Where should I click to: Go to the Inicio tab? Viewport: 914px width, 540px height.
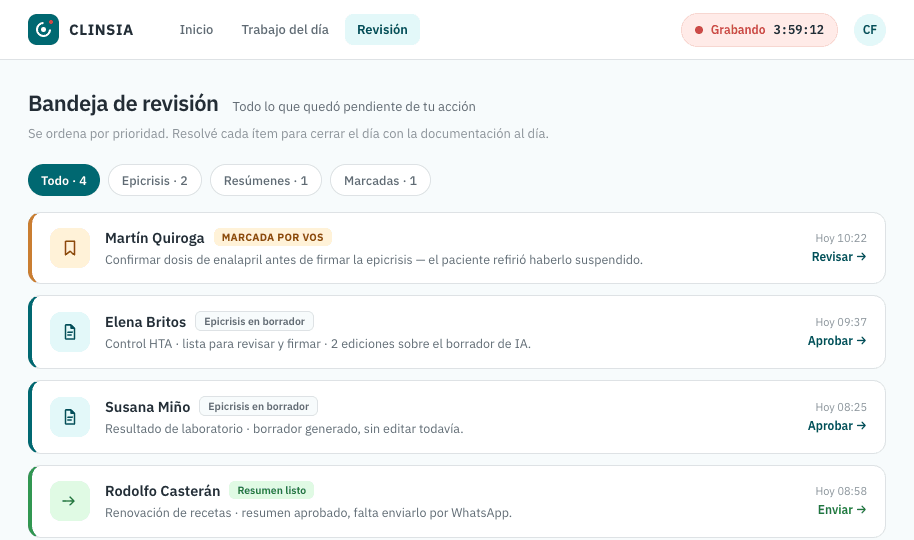click(196, 30)
